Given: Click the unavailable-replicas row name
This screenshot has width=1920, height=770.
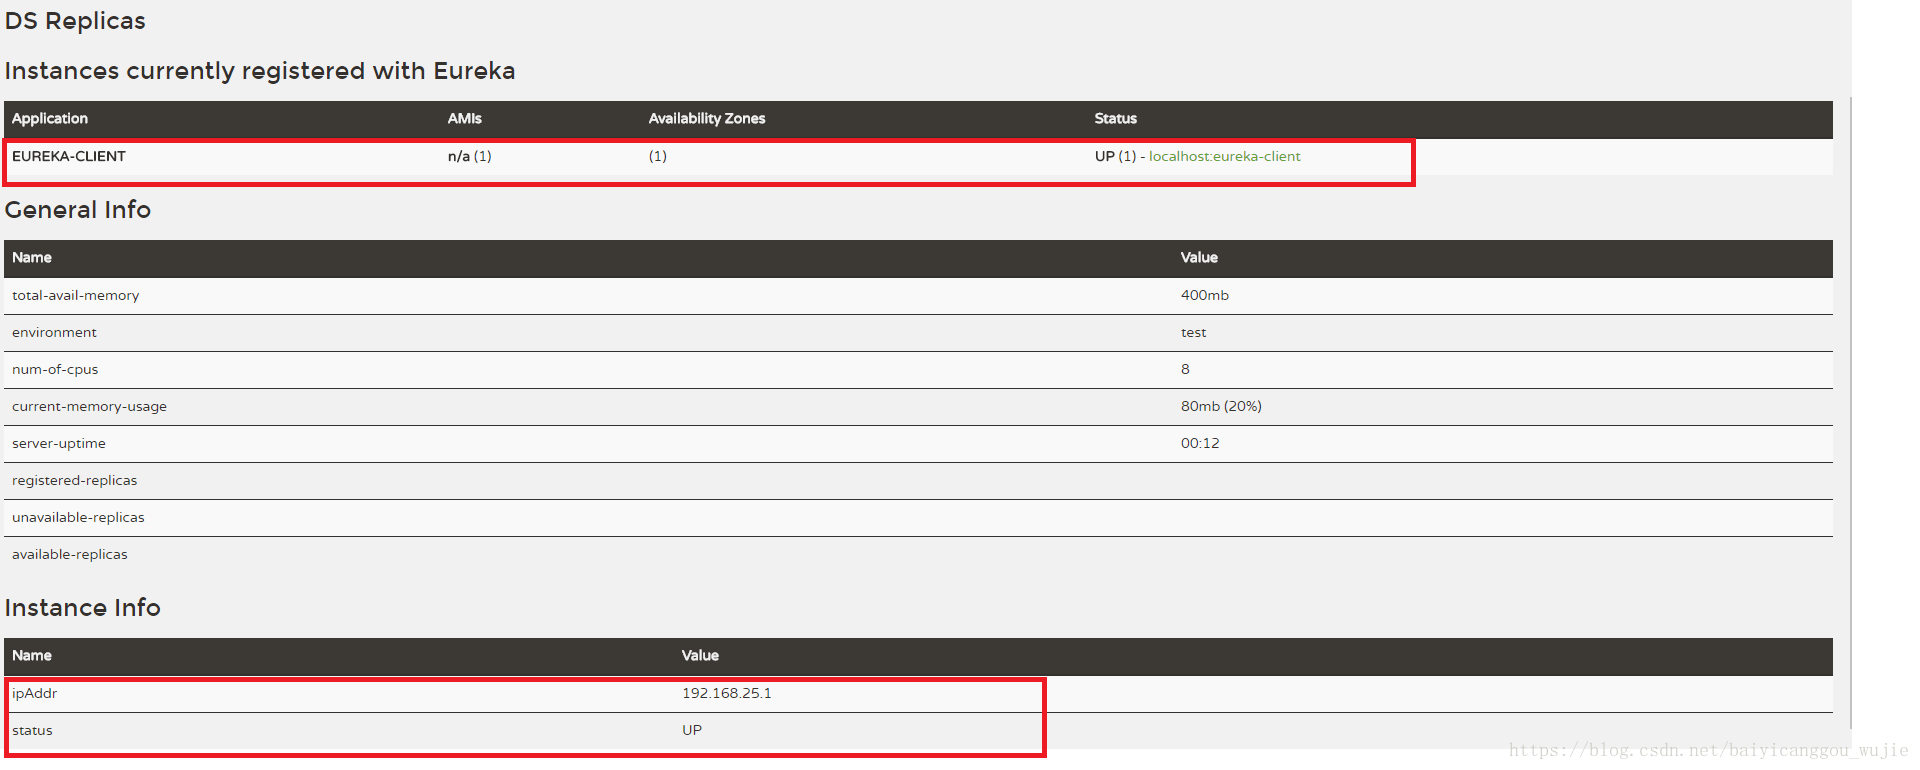Looking at the screenshot, I should click(x=79, y=517).
